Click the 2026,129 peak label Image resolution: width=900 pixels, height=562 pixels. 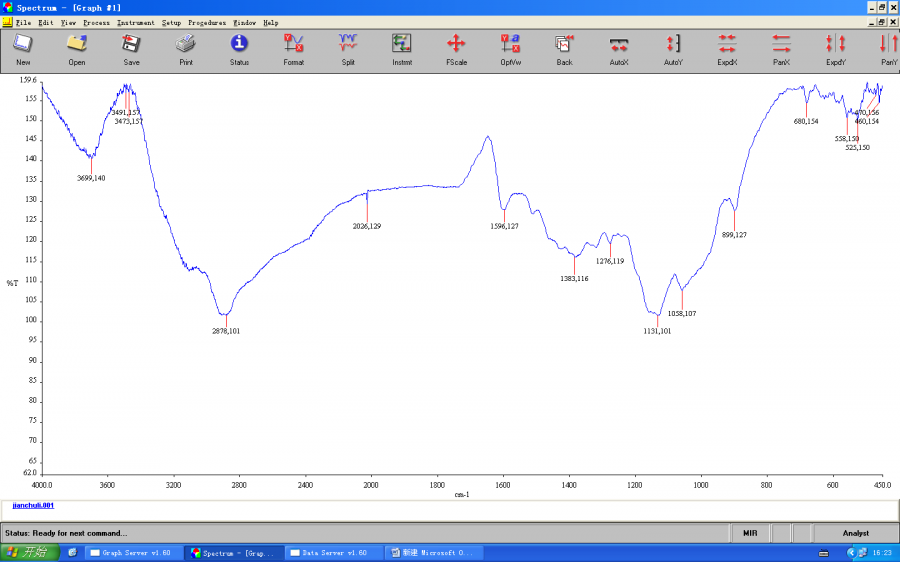[367, 226]
